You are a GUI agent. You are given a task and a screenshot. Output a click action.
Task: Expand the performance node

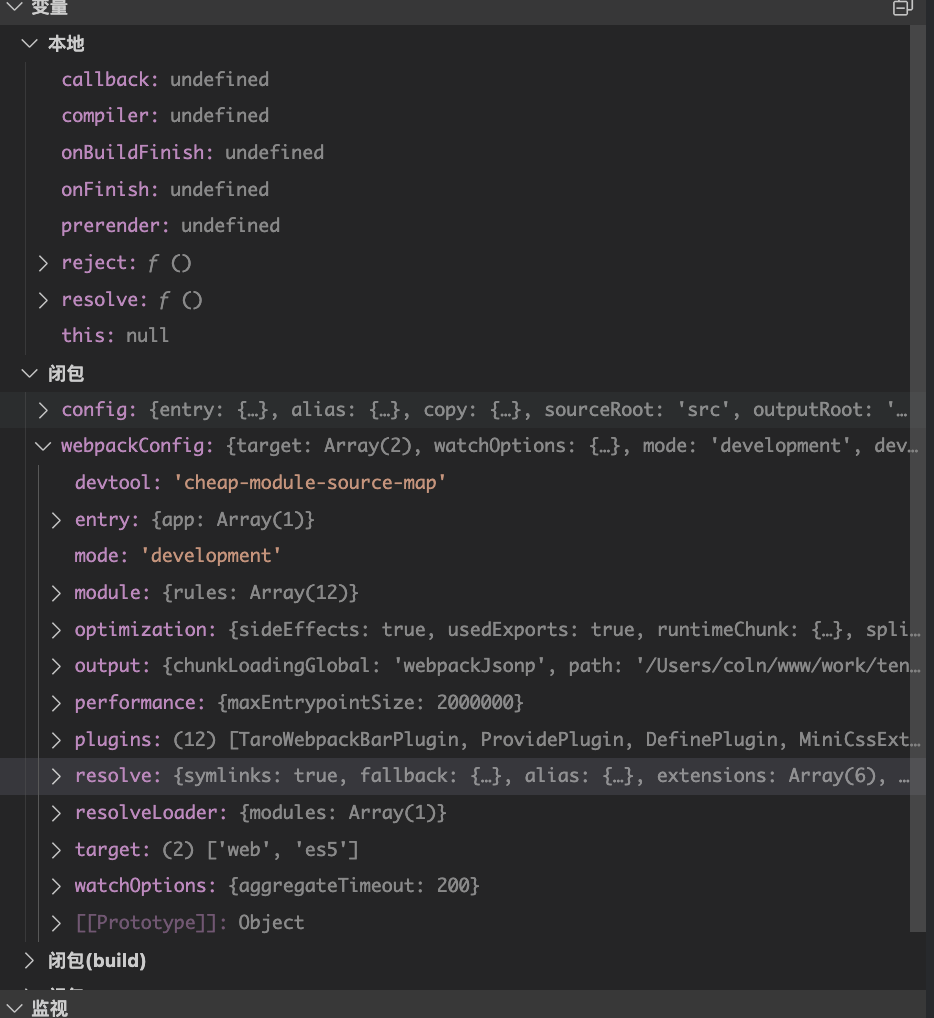point(56,703)
